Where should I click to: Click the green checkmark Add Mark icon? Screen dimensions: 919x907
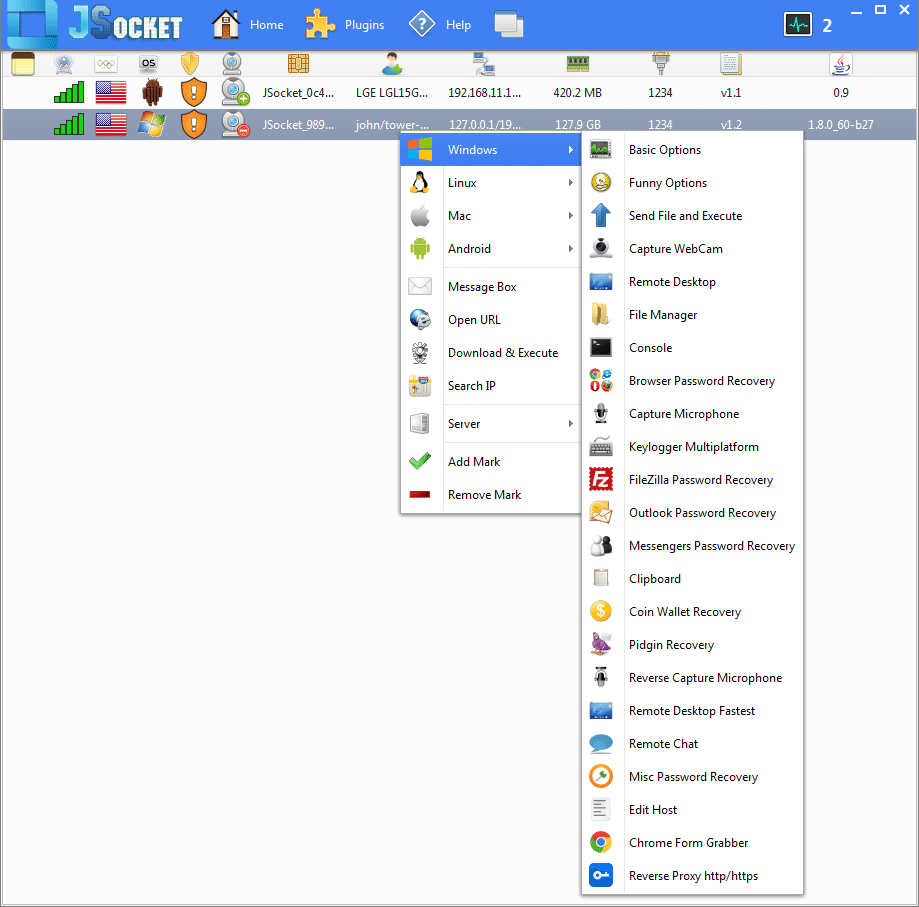420,462
